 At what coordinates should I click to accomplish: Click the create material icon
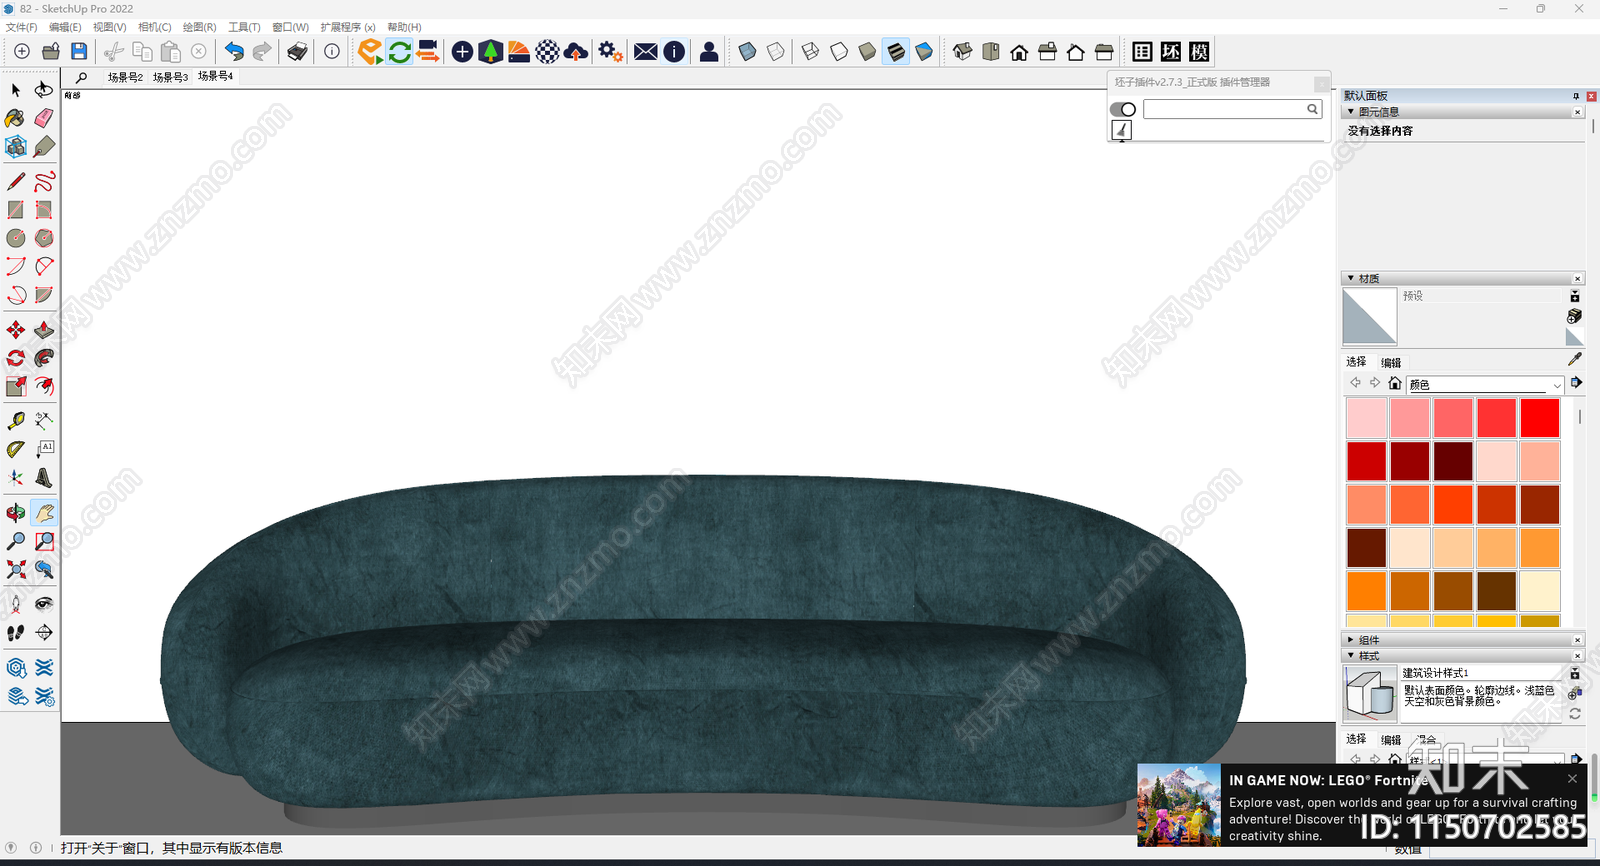(x=1574, y=316)
